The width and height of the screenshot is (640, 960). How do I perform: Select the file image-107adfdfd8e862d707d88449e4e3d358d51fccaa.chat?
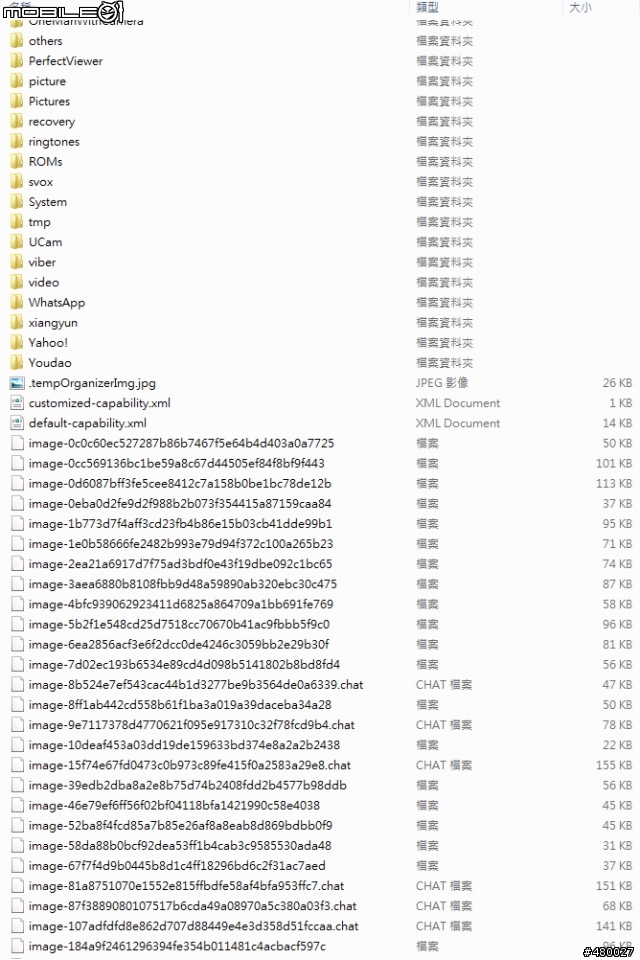click(193, 926)
